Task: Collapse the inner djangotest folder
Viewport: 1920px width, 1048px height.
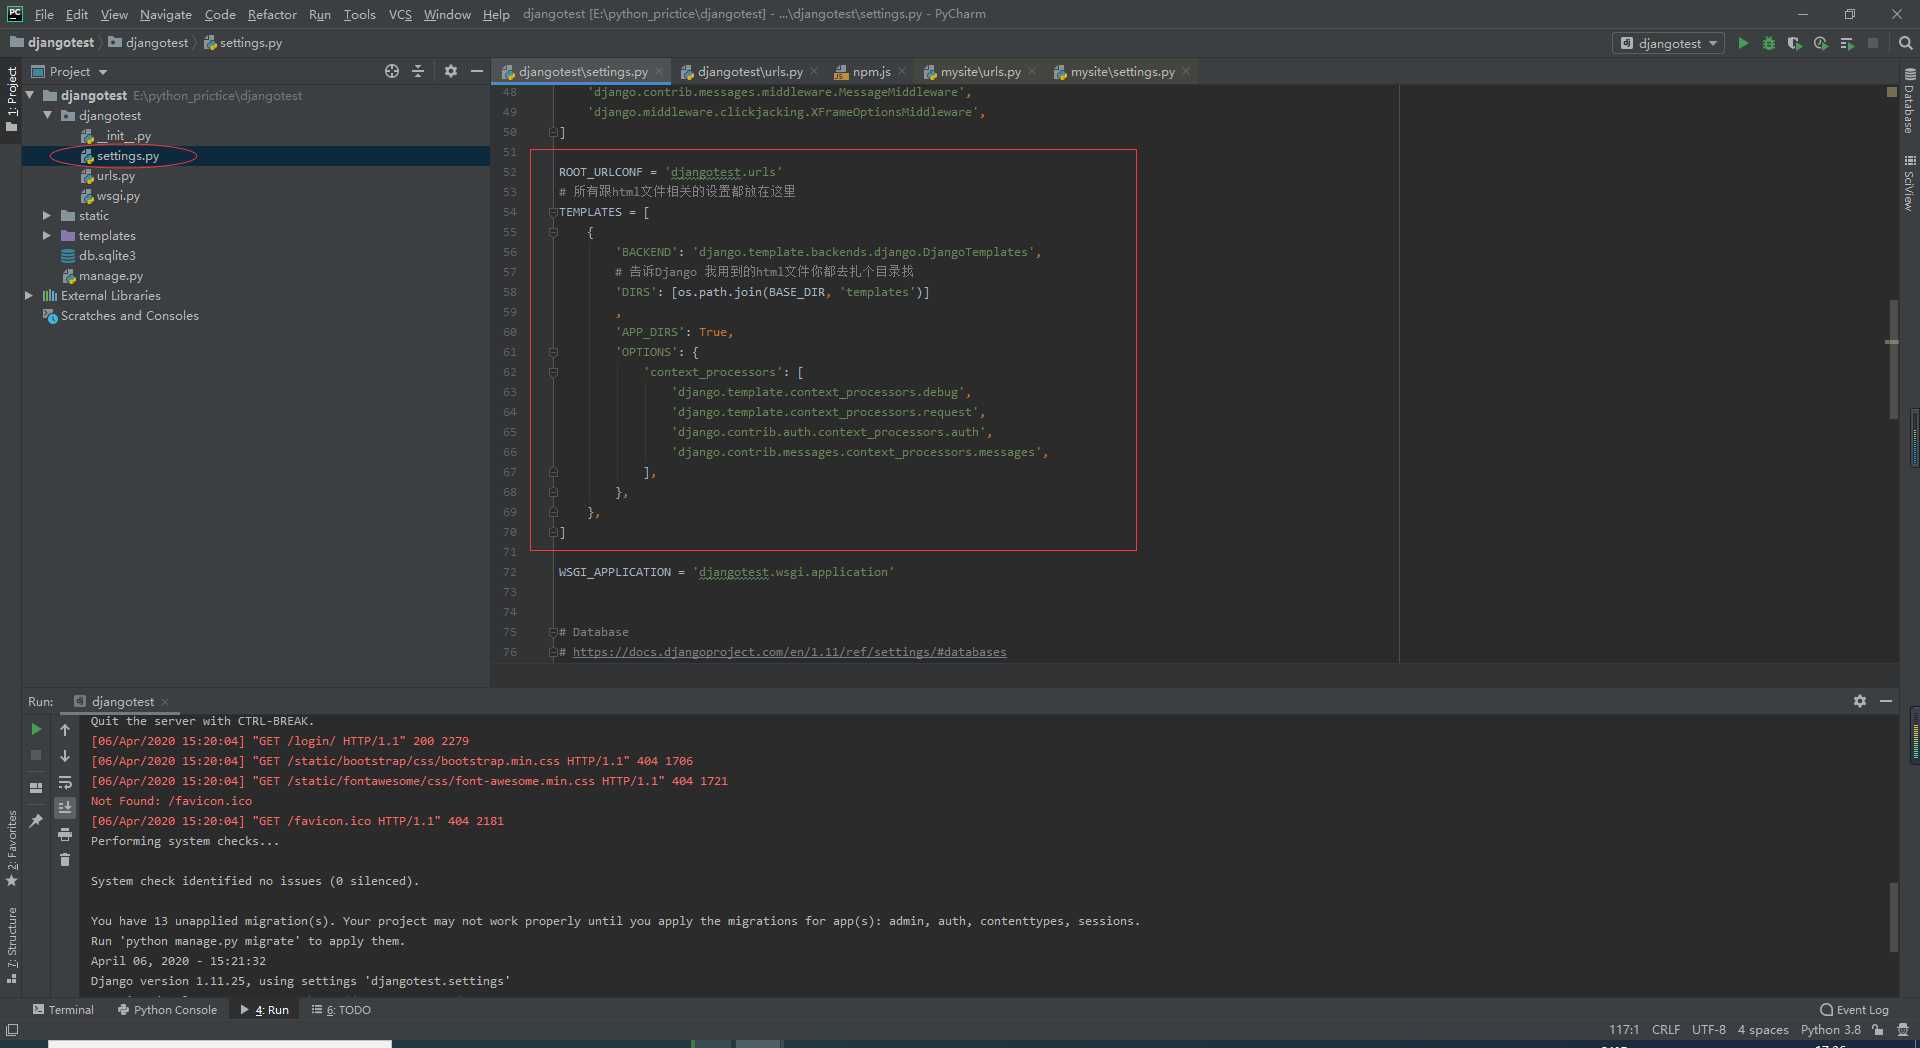Action: 47,115
